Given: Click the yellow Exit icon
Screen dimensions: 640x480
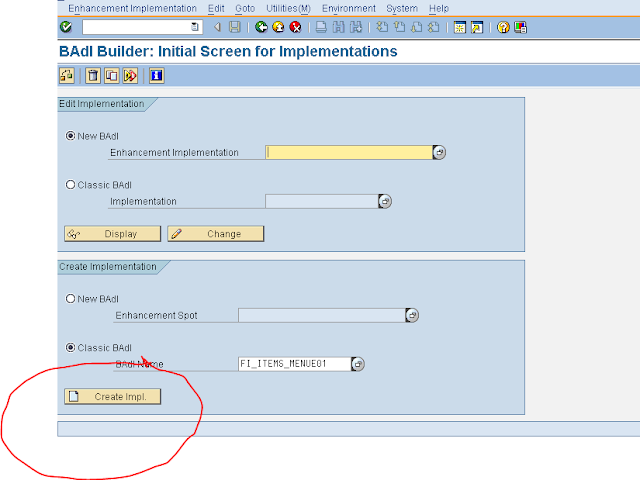Looking at the screenshot, I should pos(278,27).
